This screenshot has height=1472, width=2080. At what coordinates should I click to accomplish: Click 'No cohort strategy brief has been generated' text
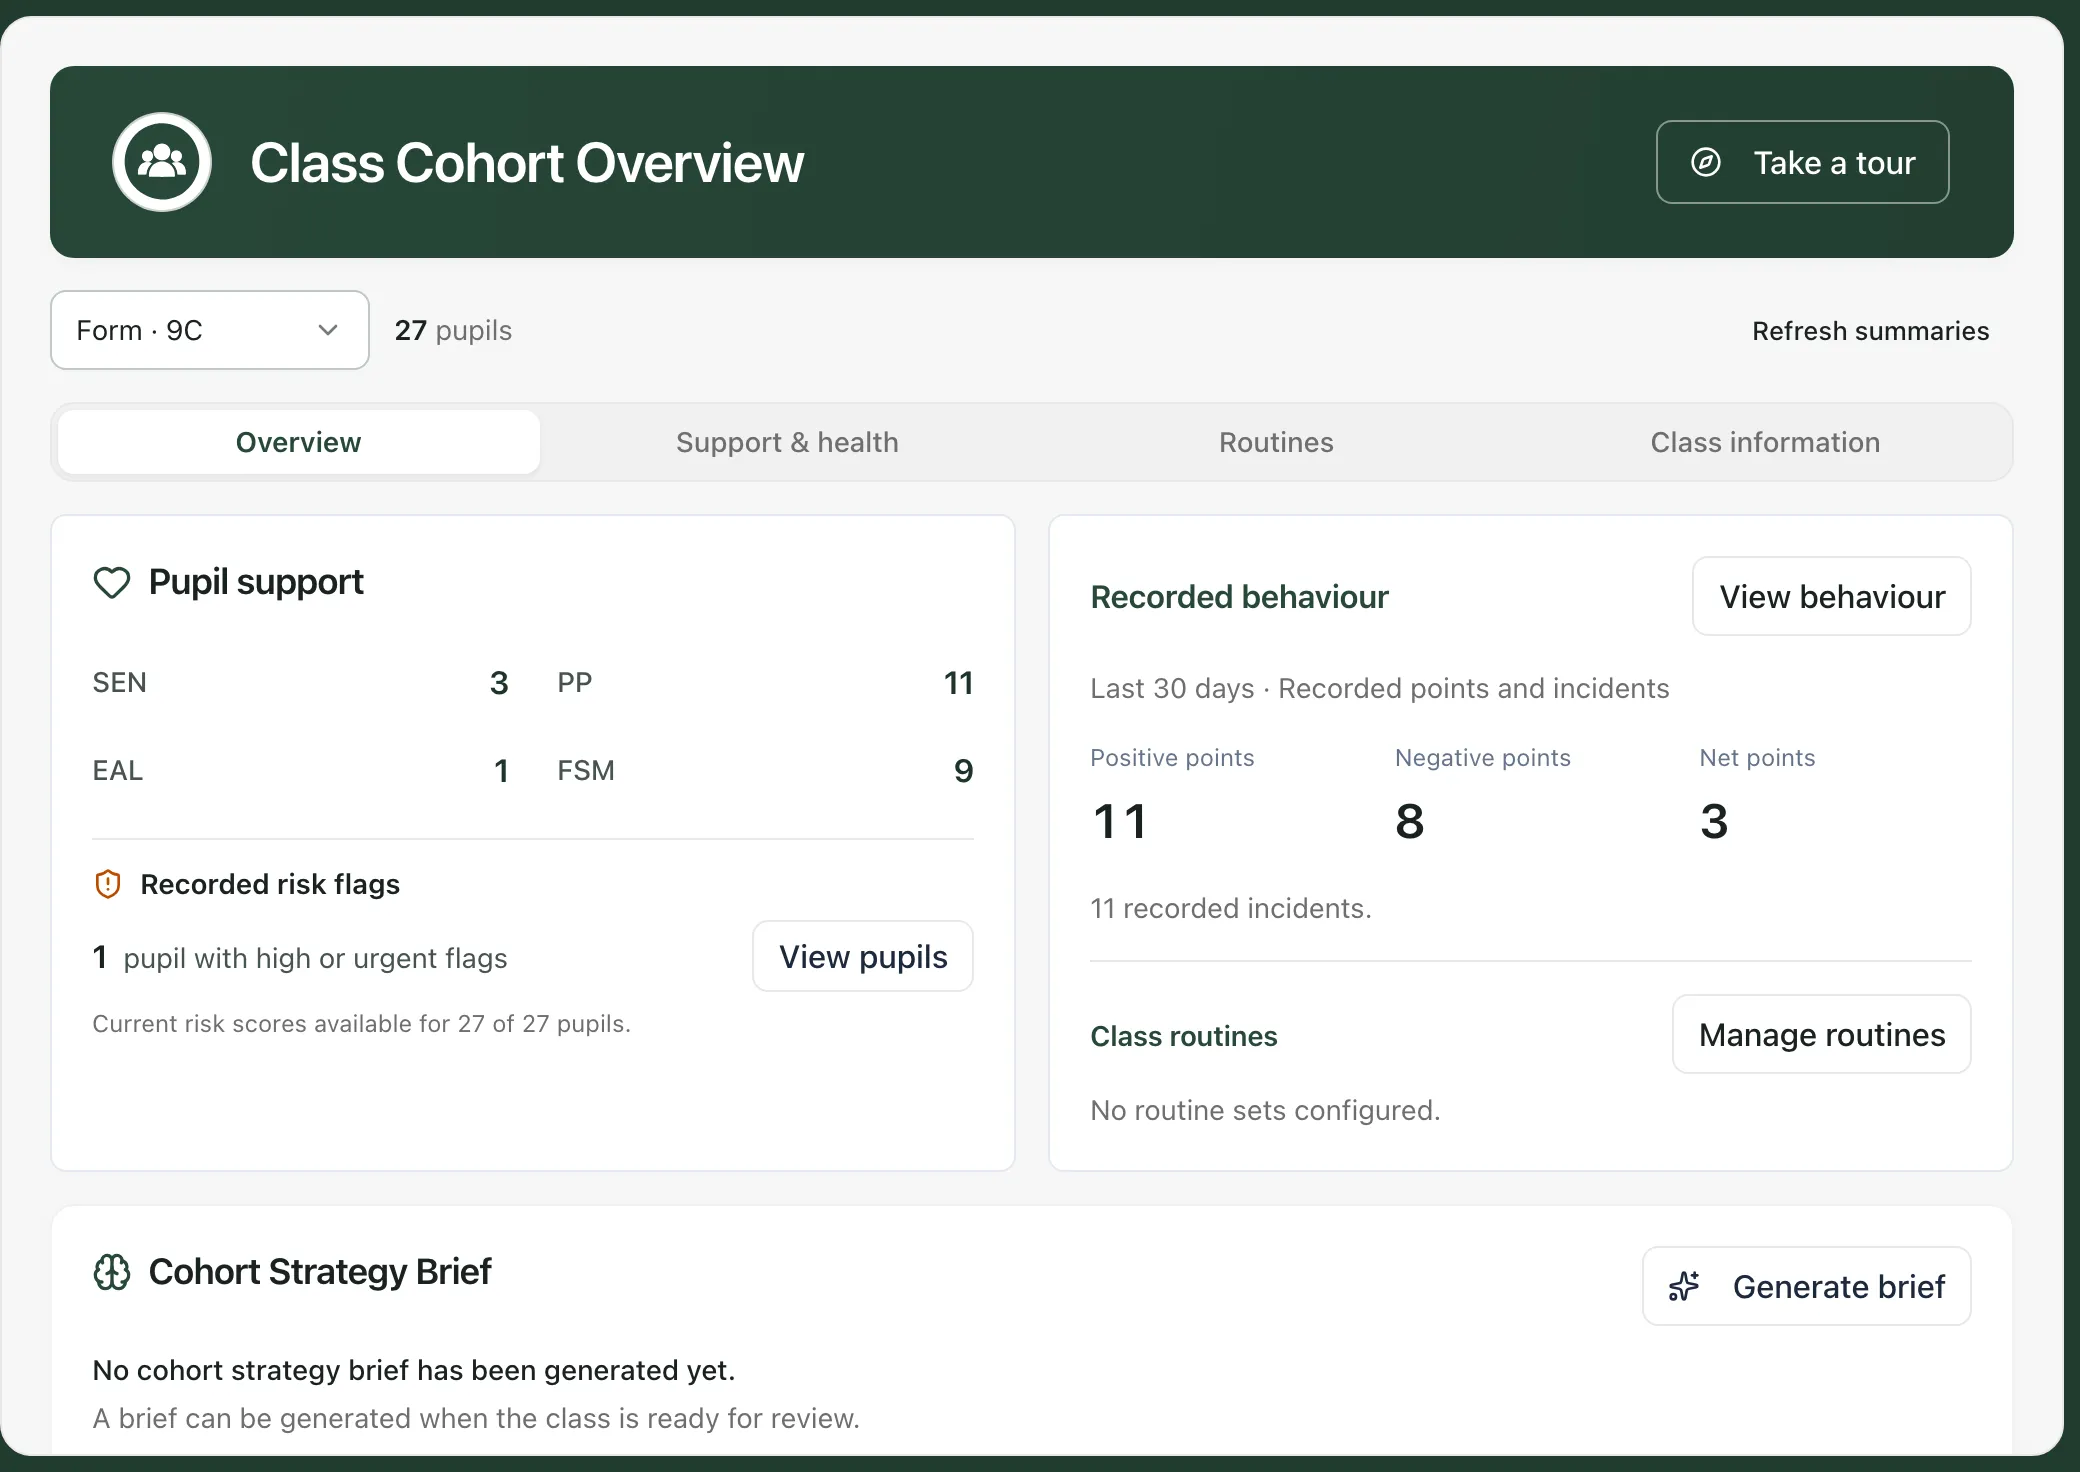click(414, 1370)
